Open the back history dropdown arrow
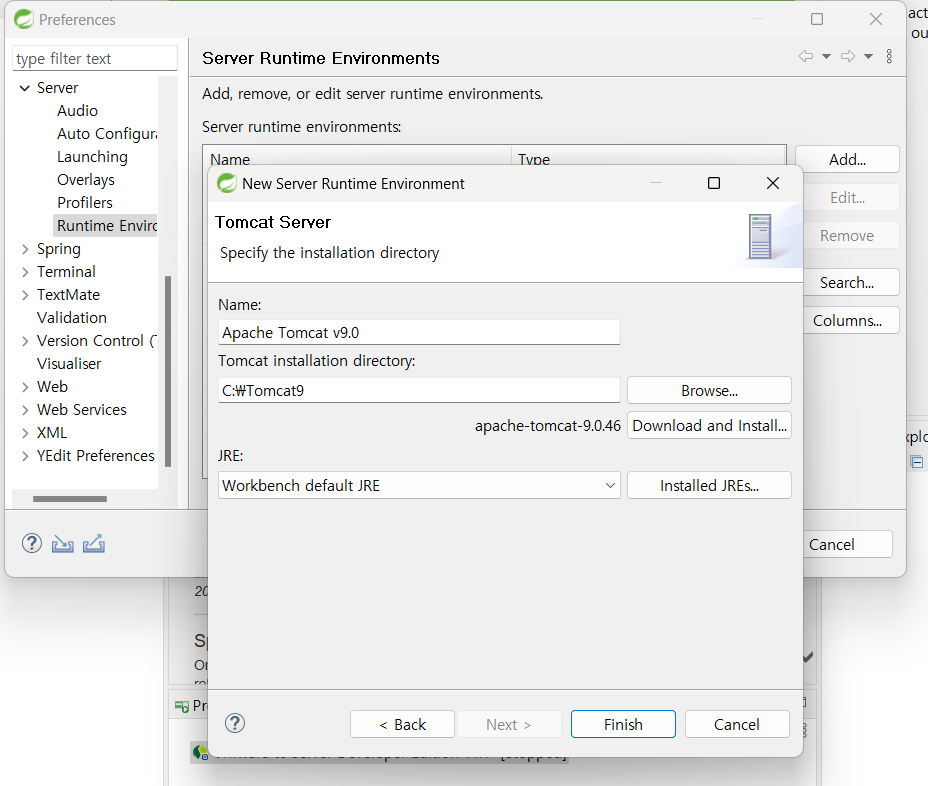Viewport: 928px width, 786px height. point(826,57)
